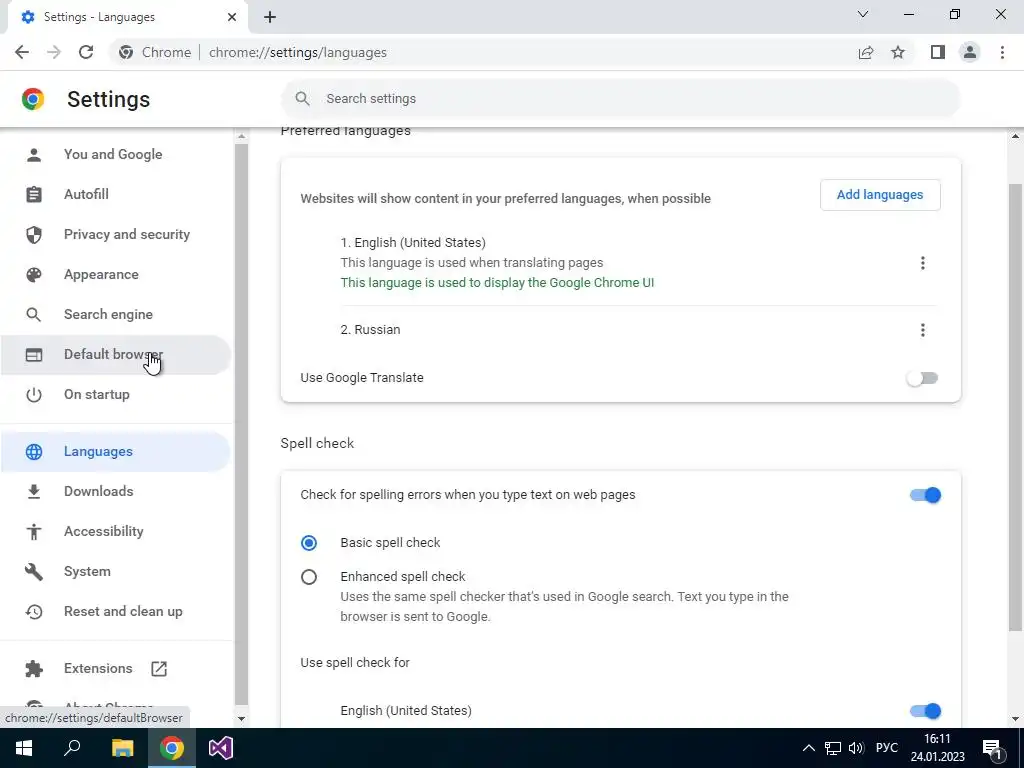Open the notification center icon
This screenshot has width=1024, height=768.
pyautogui.click(x=993, y=748)
